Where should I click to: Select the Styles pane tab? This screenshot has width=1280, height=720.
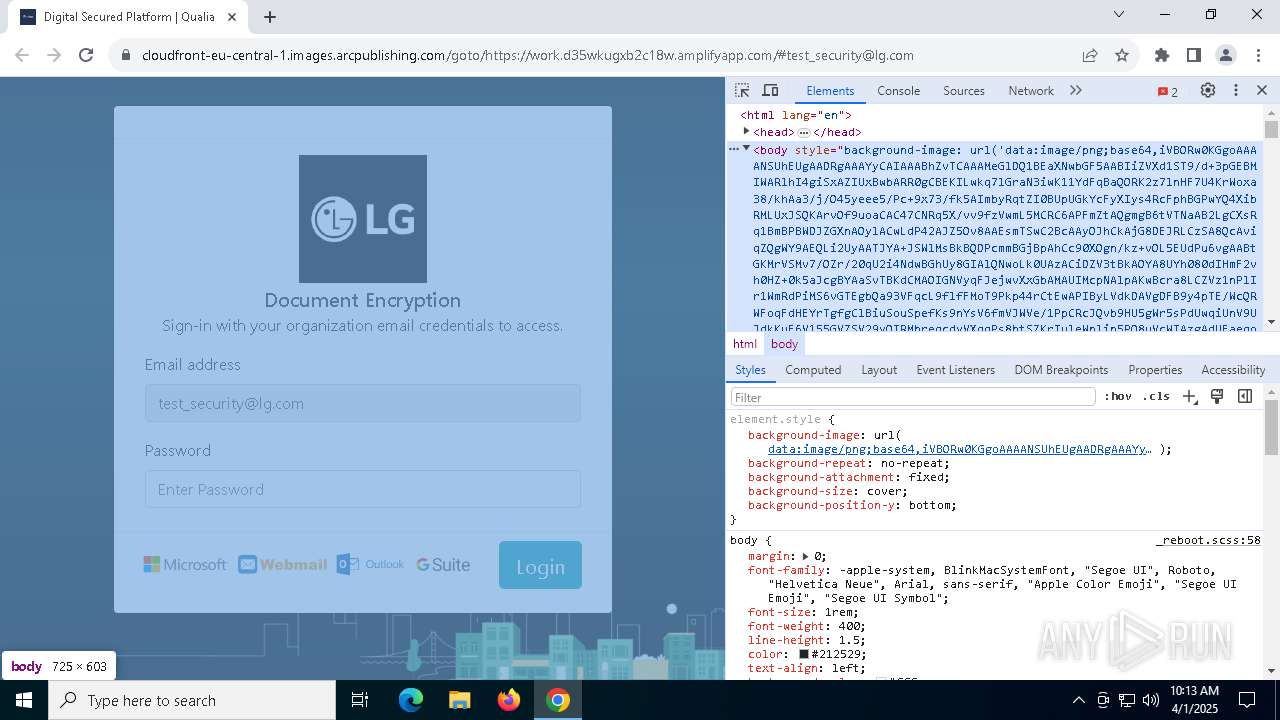click(x=750, y=370)
